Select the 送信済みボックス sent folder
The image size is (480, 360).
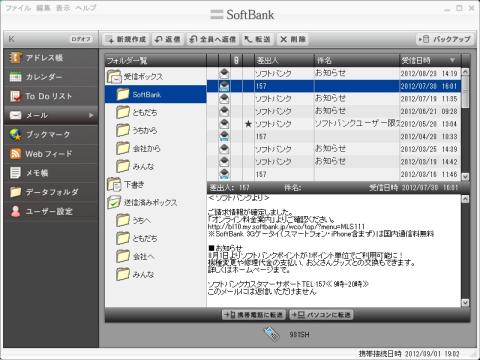pyautogui.click(x=155, y=202)
